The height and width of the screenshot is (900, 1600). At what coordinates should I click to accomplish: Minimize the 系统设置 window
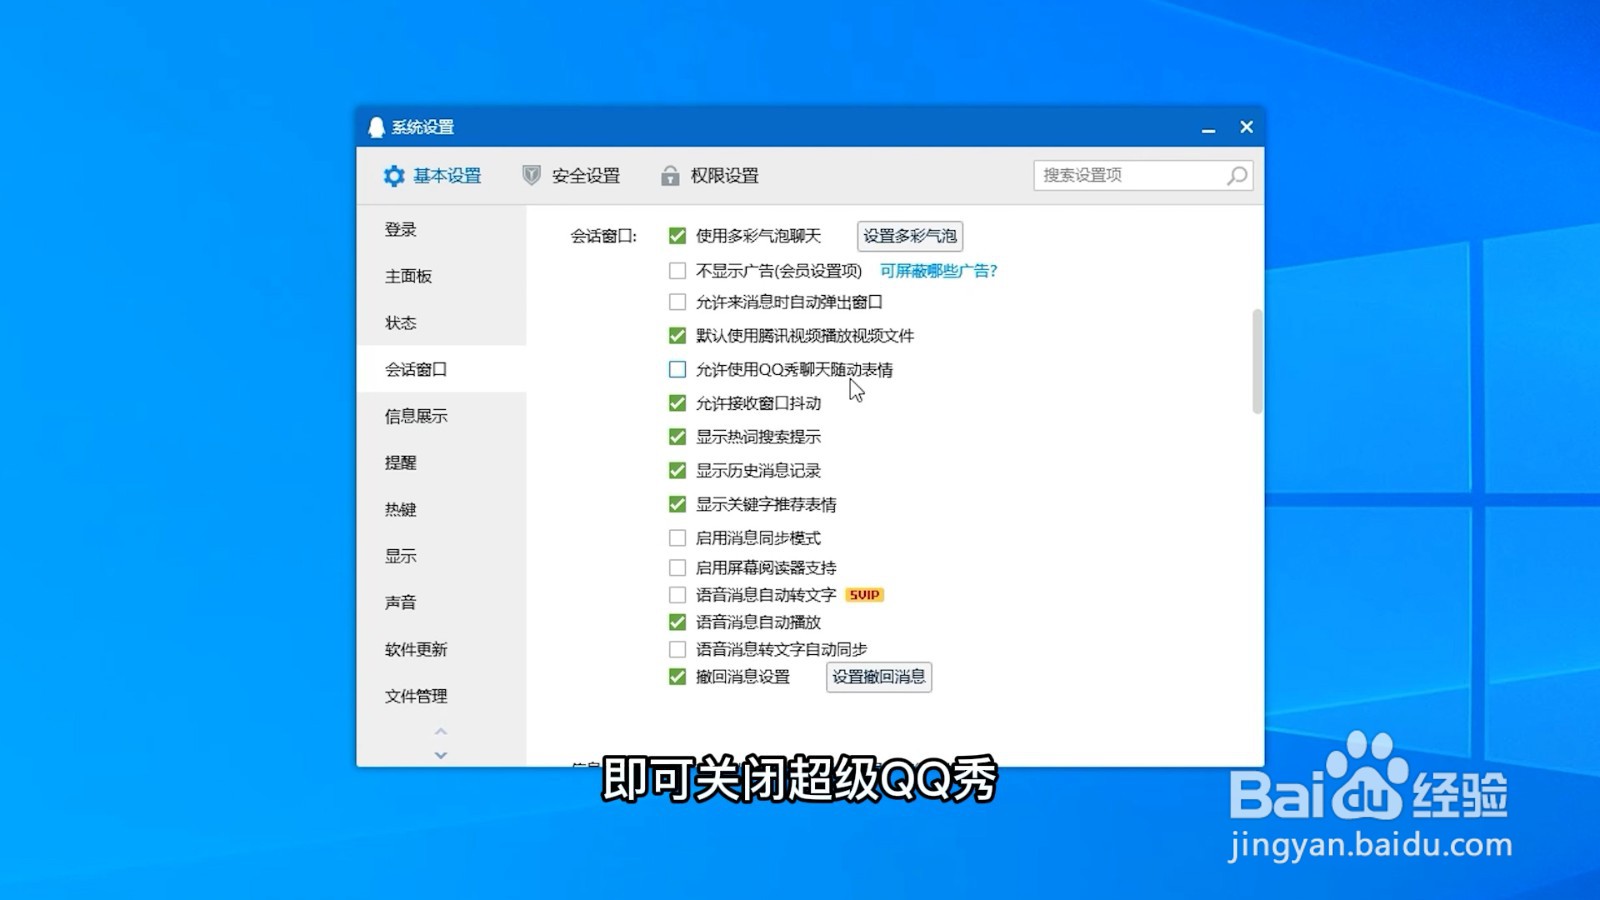(1208, 128)
